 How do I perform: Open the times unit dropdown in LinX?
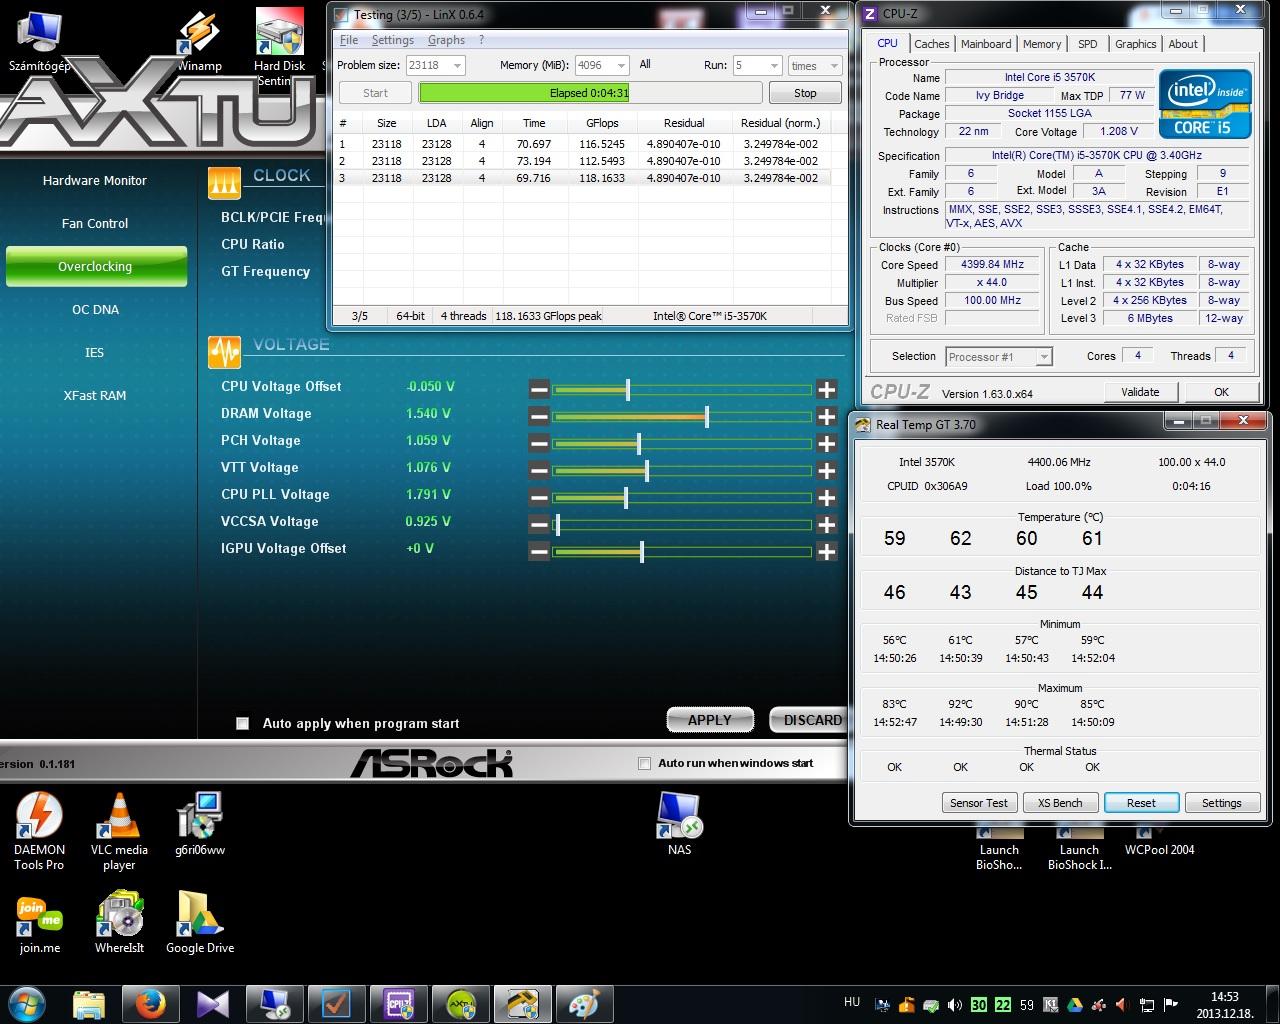[x=814, y=65]
